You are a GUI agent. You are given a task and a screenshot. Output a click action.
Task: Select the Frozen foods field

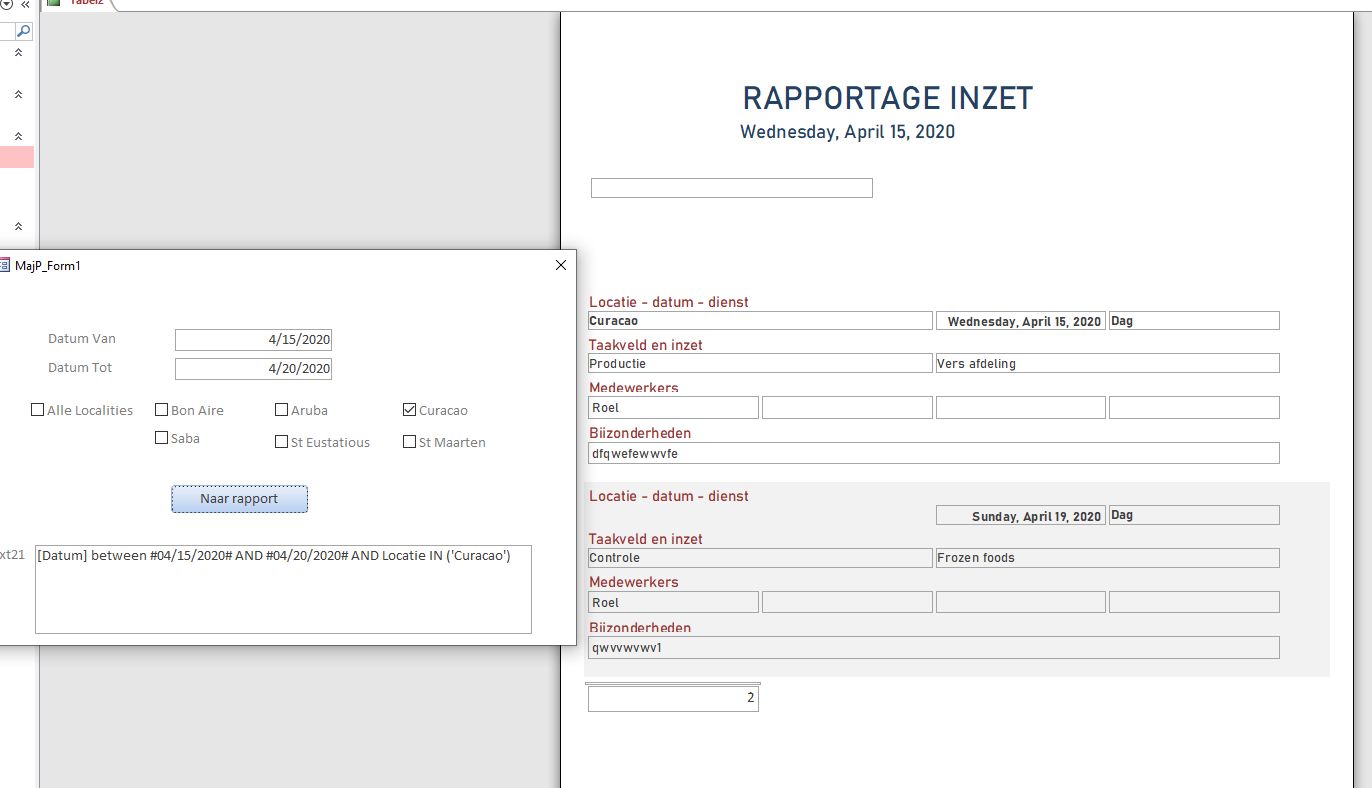(x=1107, y=558)
